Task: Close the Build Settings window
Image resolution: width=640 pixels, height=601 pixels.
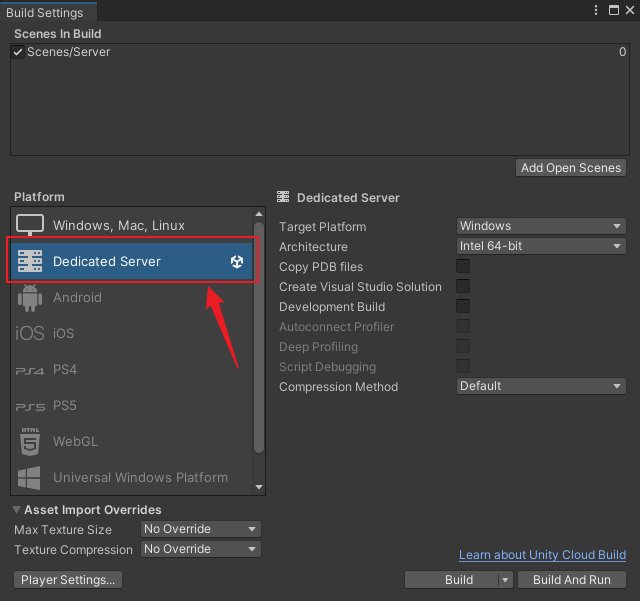Action: pos(630,10)
